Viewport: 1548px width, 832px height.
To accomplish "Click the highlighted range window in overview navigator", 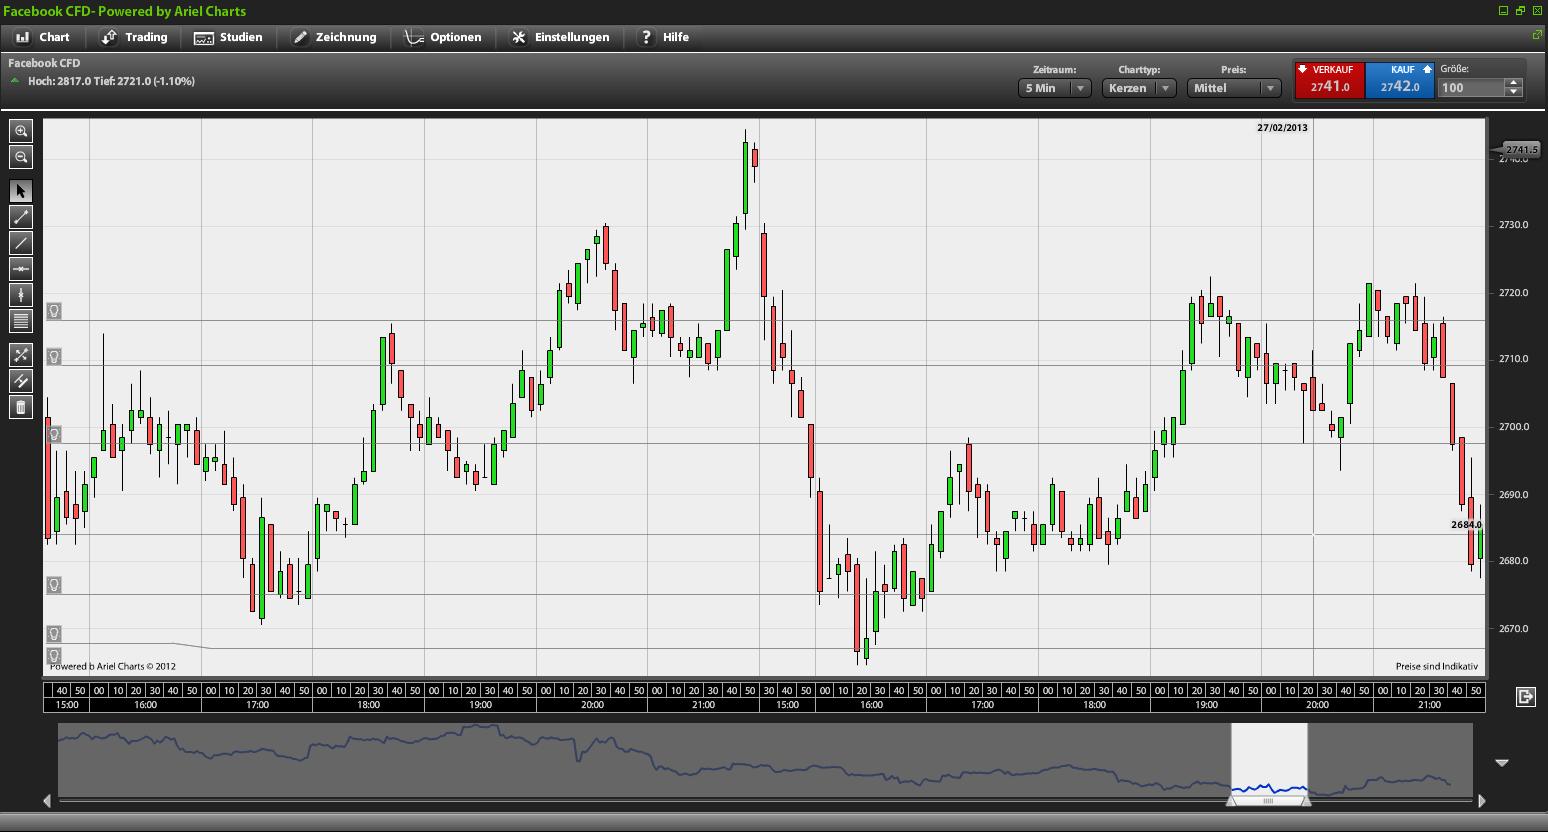I will point(1268,762).
